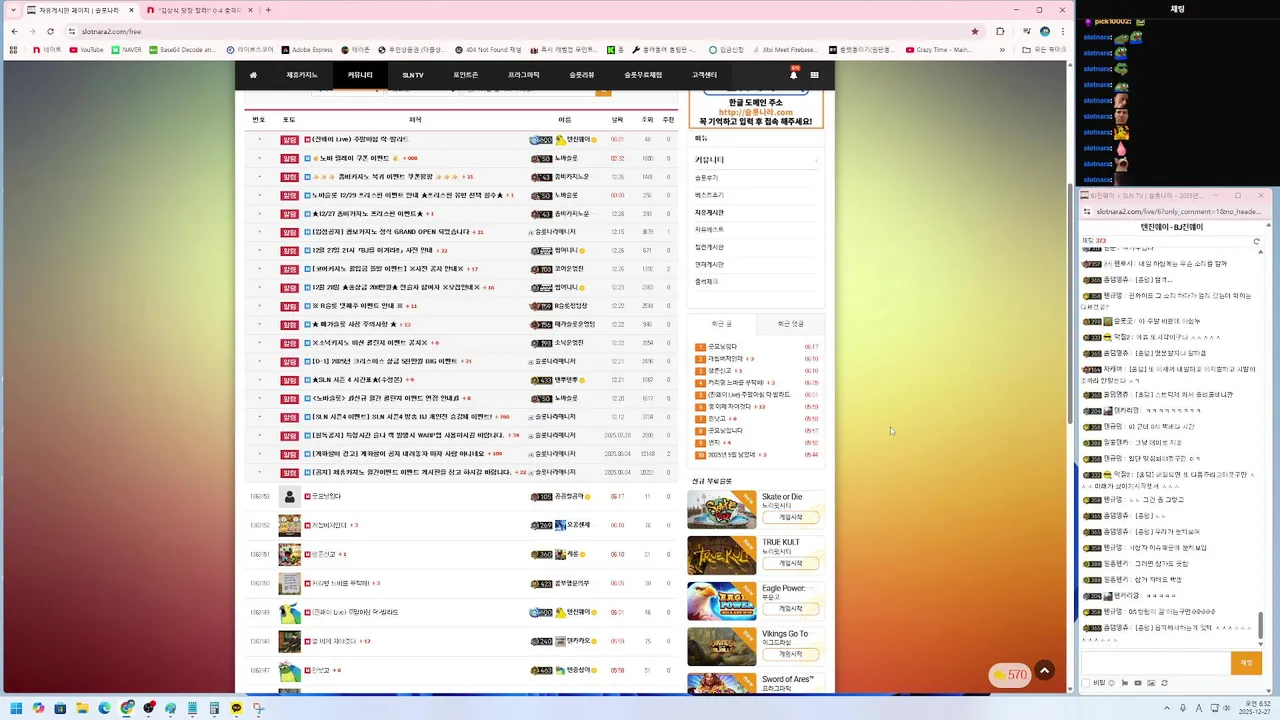Open the 프라그마틱 menu

(x=524, y=75)
